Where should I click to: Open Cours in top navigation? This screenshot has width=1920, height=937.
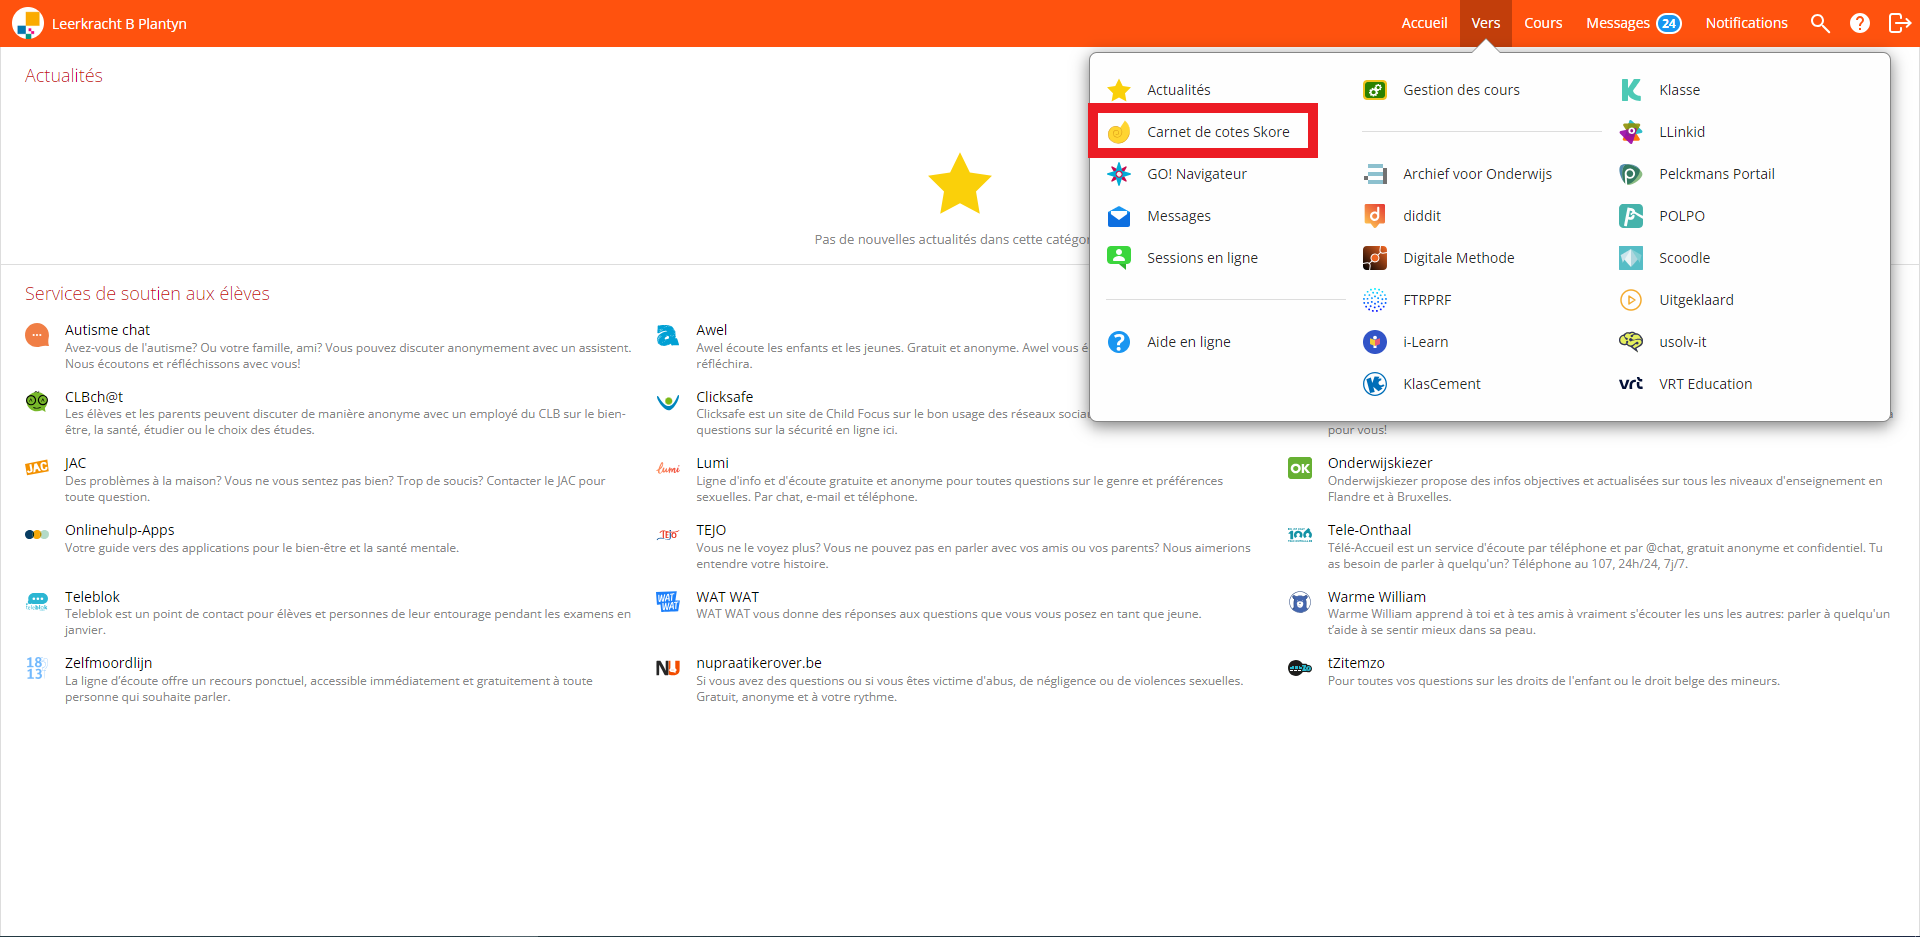tap(1543, 23)
